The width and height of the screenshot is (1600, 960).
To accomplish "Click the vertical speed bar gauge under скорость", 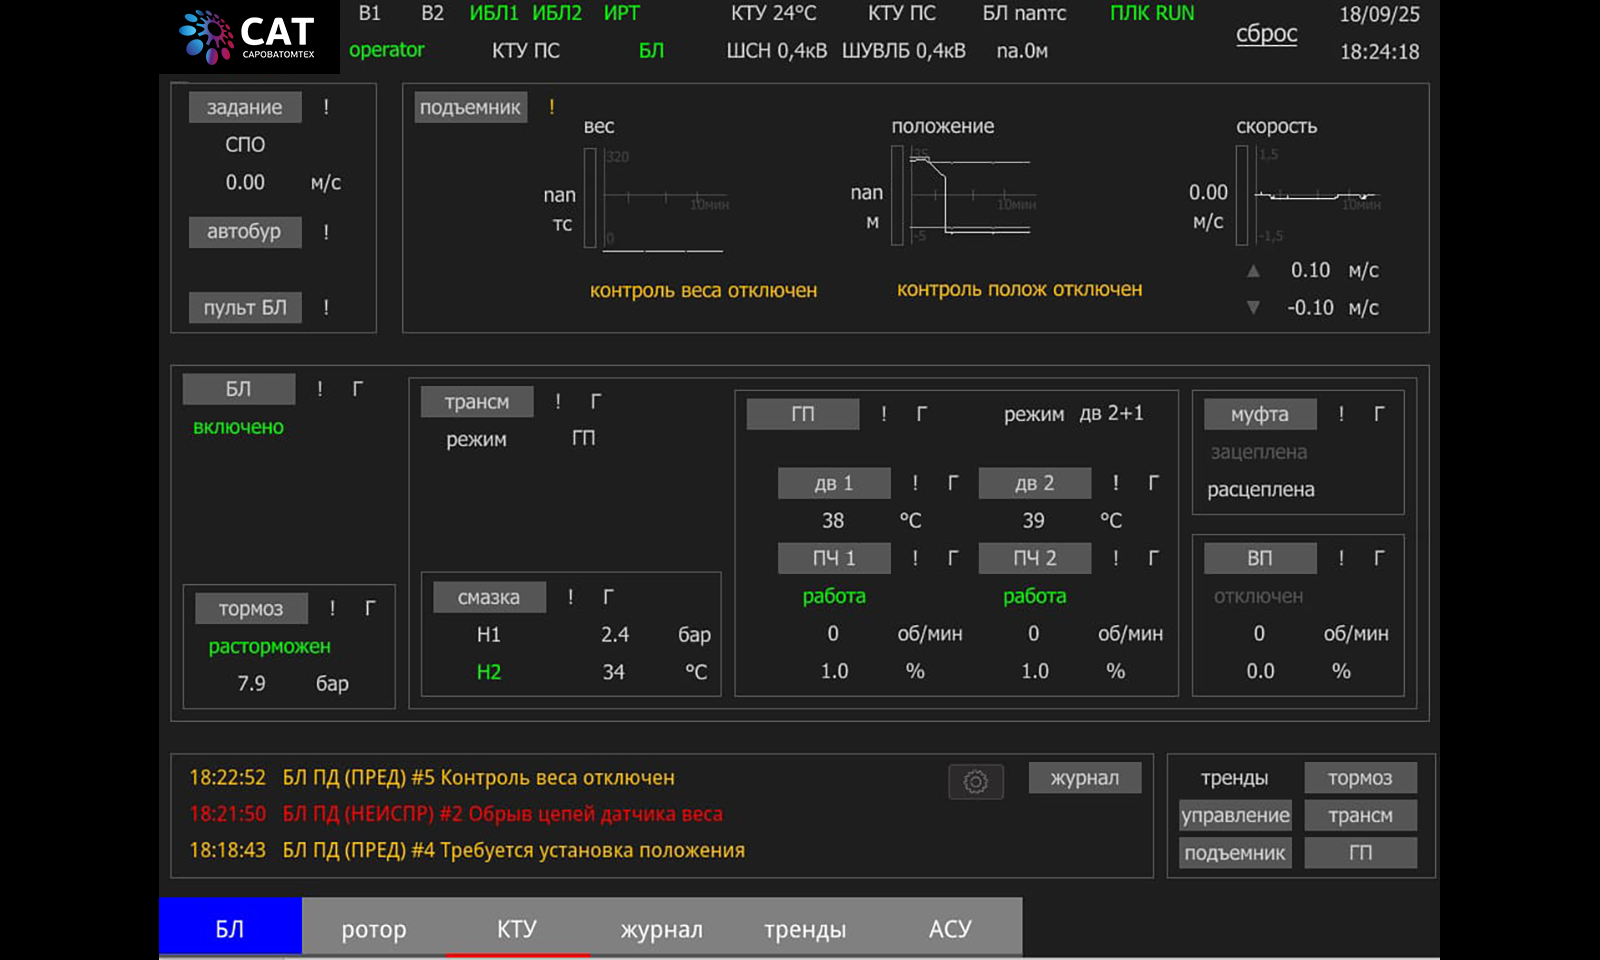I will (1242, 195).
